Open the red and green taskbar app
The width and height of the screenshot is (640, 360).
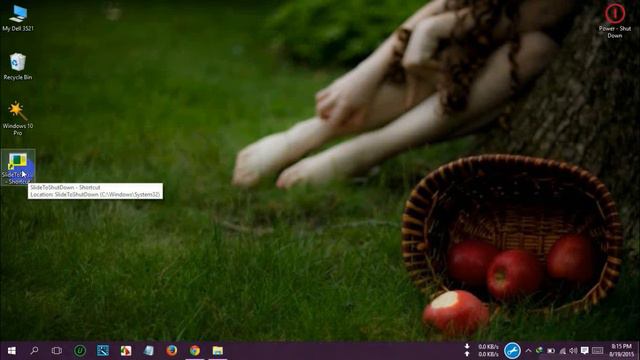point(126,351)
